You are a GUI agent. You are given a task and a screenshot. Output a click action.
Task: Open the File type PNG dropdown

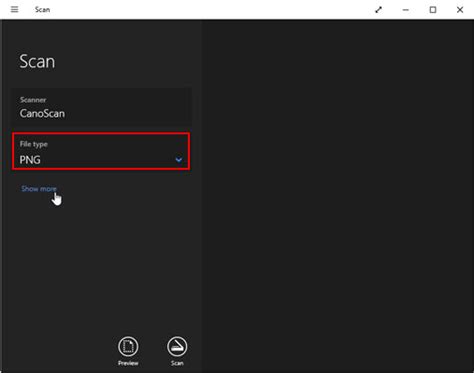(101, 151)
